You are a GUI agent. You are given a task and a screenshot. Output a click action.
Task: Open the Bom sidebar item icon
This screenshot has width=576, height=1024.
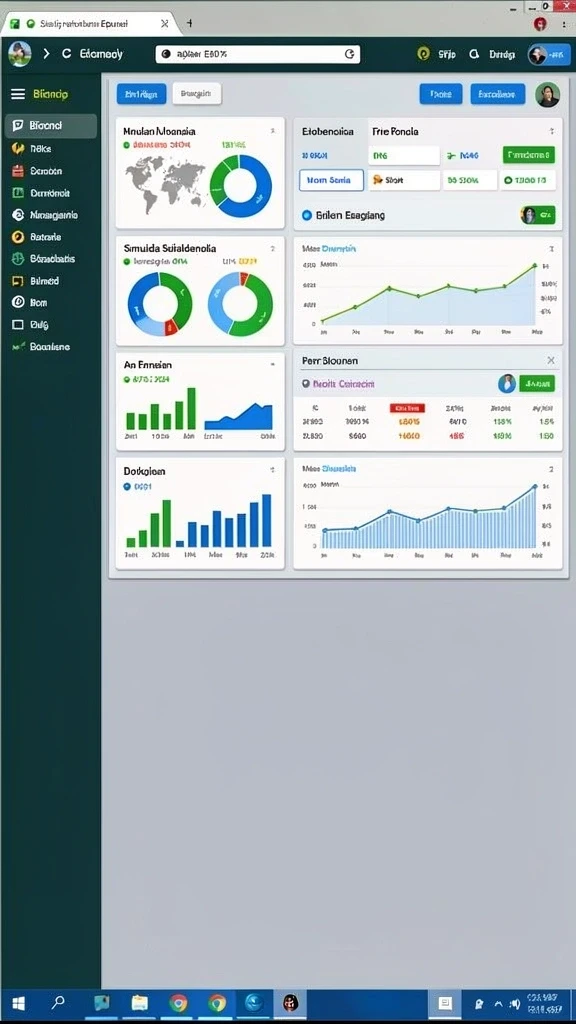[18, 302]
